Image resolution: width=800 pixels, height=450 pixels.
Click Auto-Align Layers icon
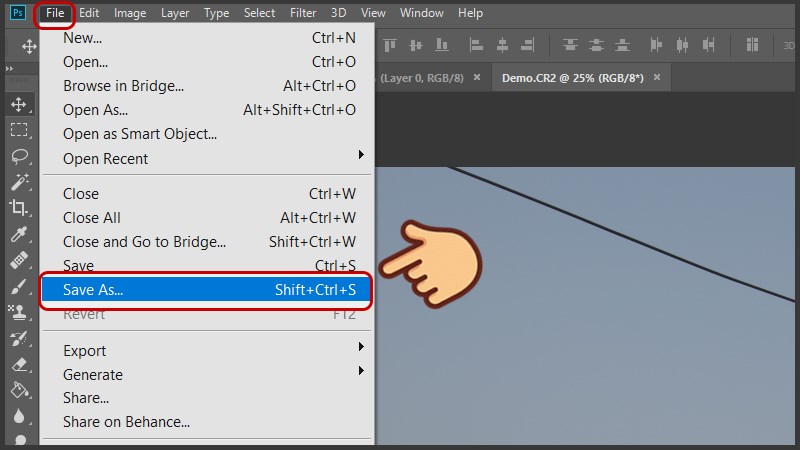752,45
